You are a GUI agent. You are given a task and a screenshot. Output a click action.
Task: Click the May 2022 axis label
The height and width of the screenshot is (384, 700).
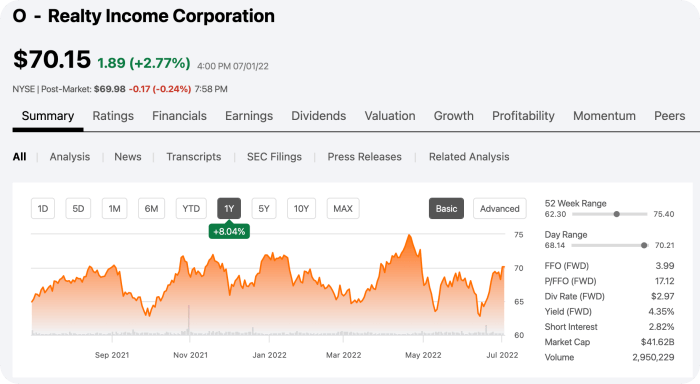(x=423, y=355)
